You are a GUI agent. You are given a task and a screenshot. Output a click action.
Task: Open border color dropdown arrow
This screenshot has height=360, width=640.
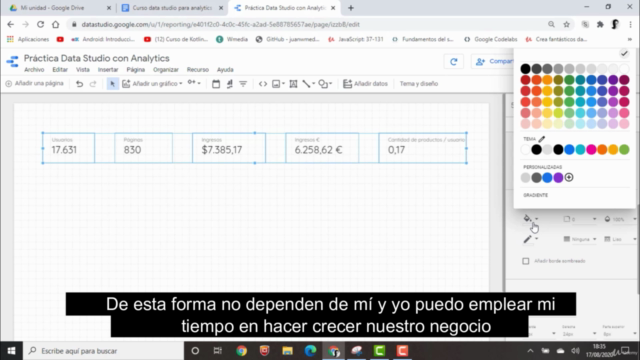(x=537, y=239)
